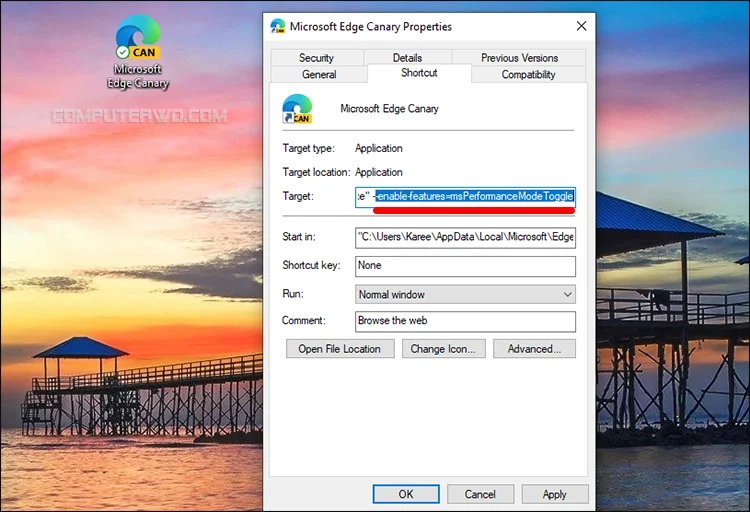Click the Edge Canary icon in dialog title bar

(x=277, y=26)
